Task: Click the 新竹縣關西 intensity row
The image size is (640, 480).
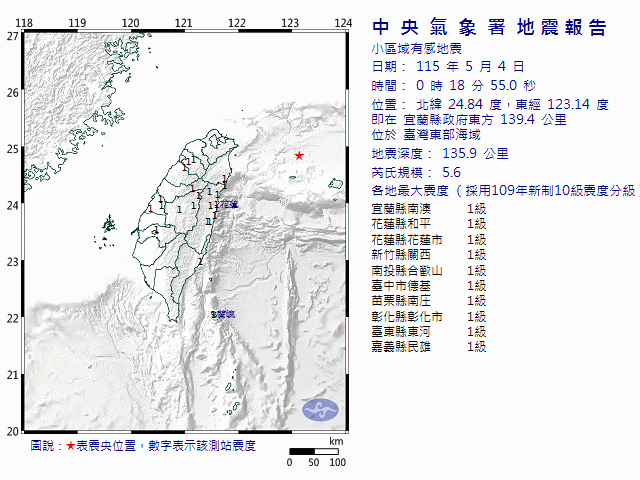Action: [429, 255]
